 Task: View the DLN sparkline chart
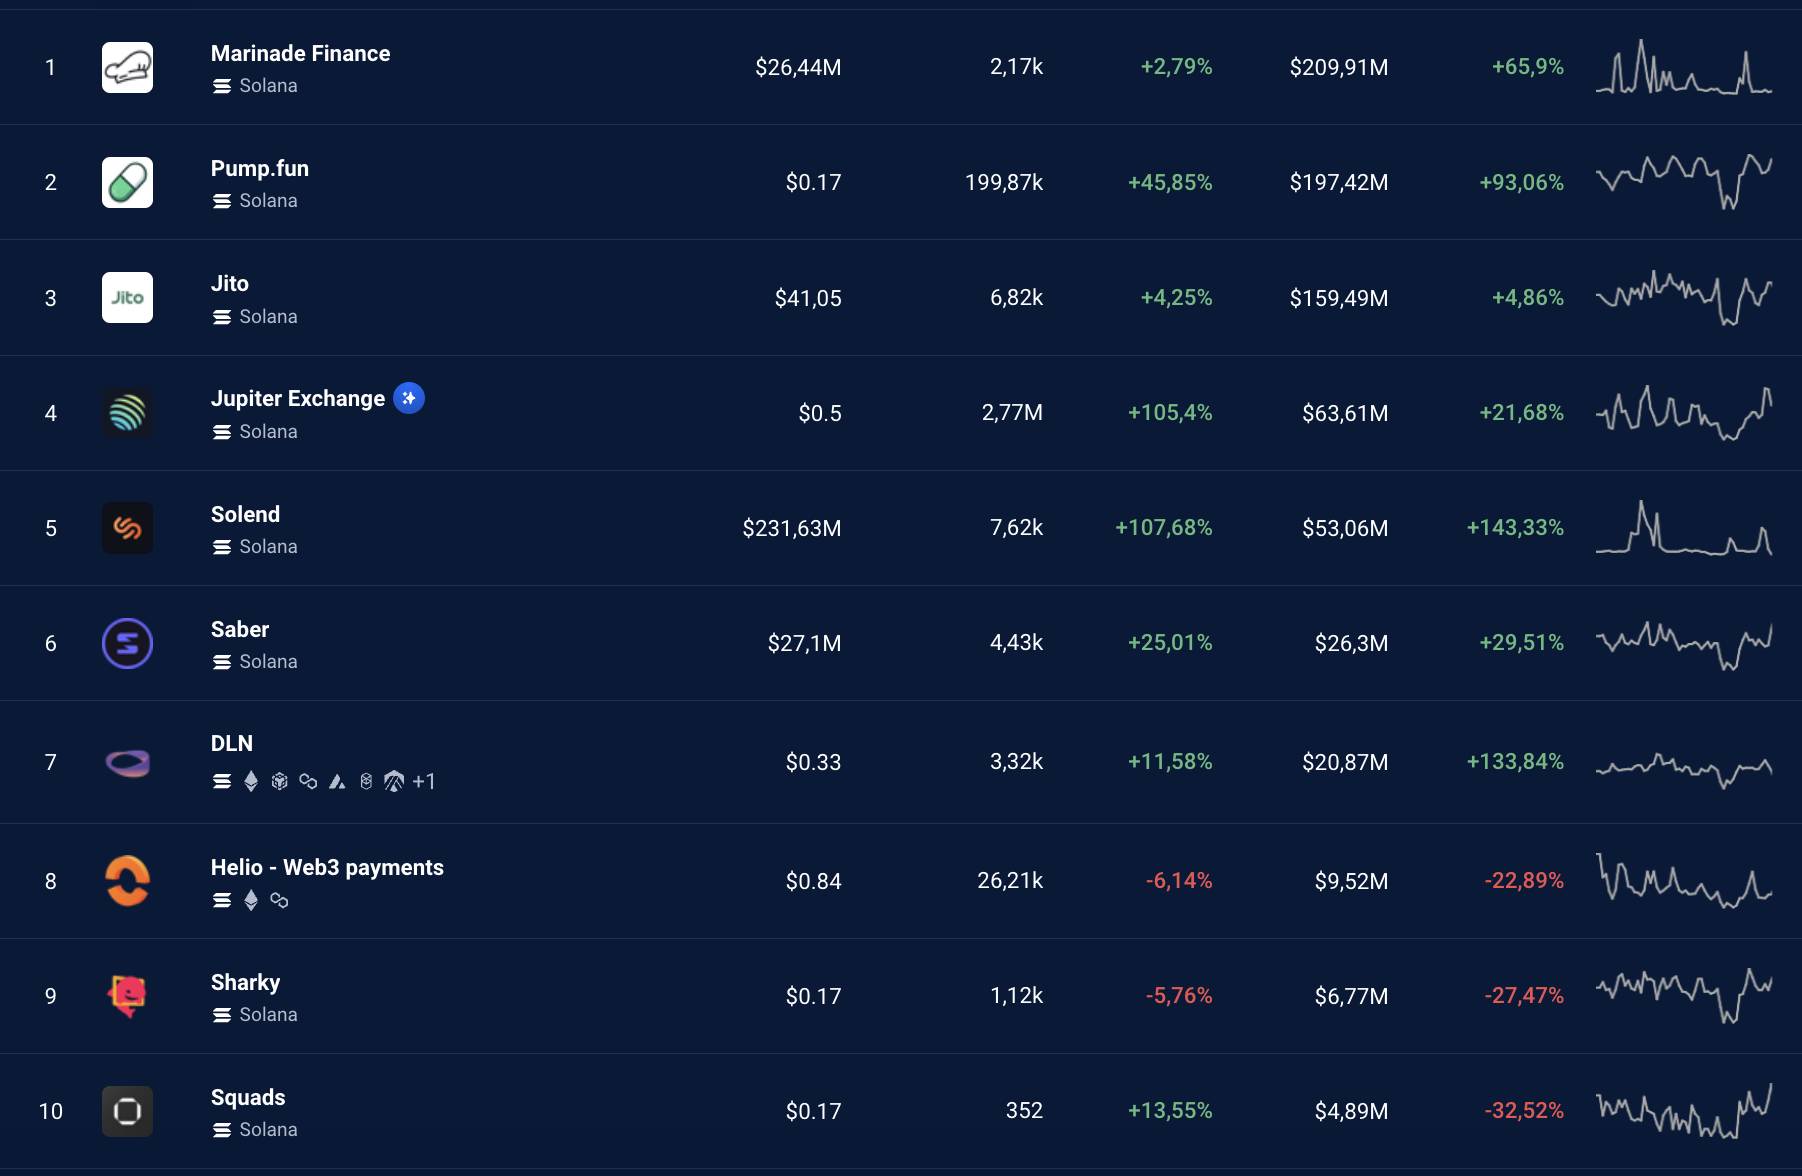point(1684,769)
